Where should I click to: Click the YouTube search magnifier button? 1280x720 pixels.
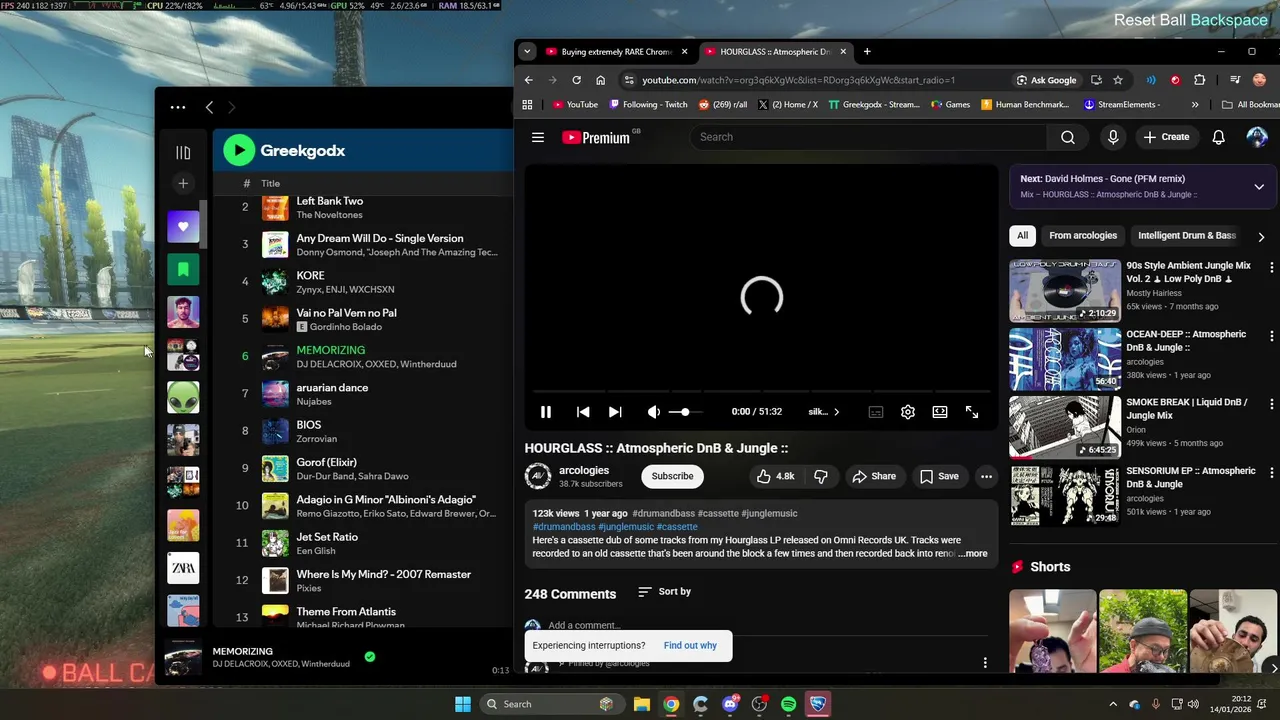1068,137
